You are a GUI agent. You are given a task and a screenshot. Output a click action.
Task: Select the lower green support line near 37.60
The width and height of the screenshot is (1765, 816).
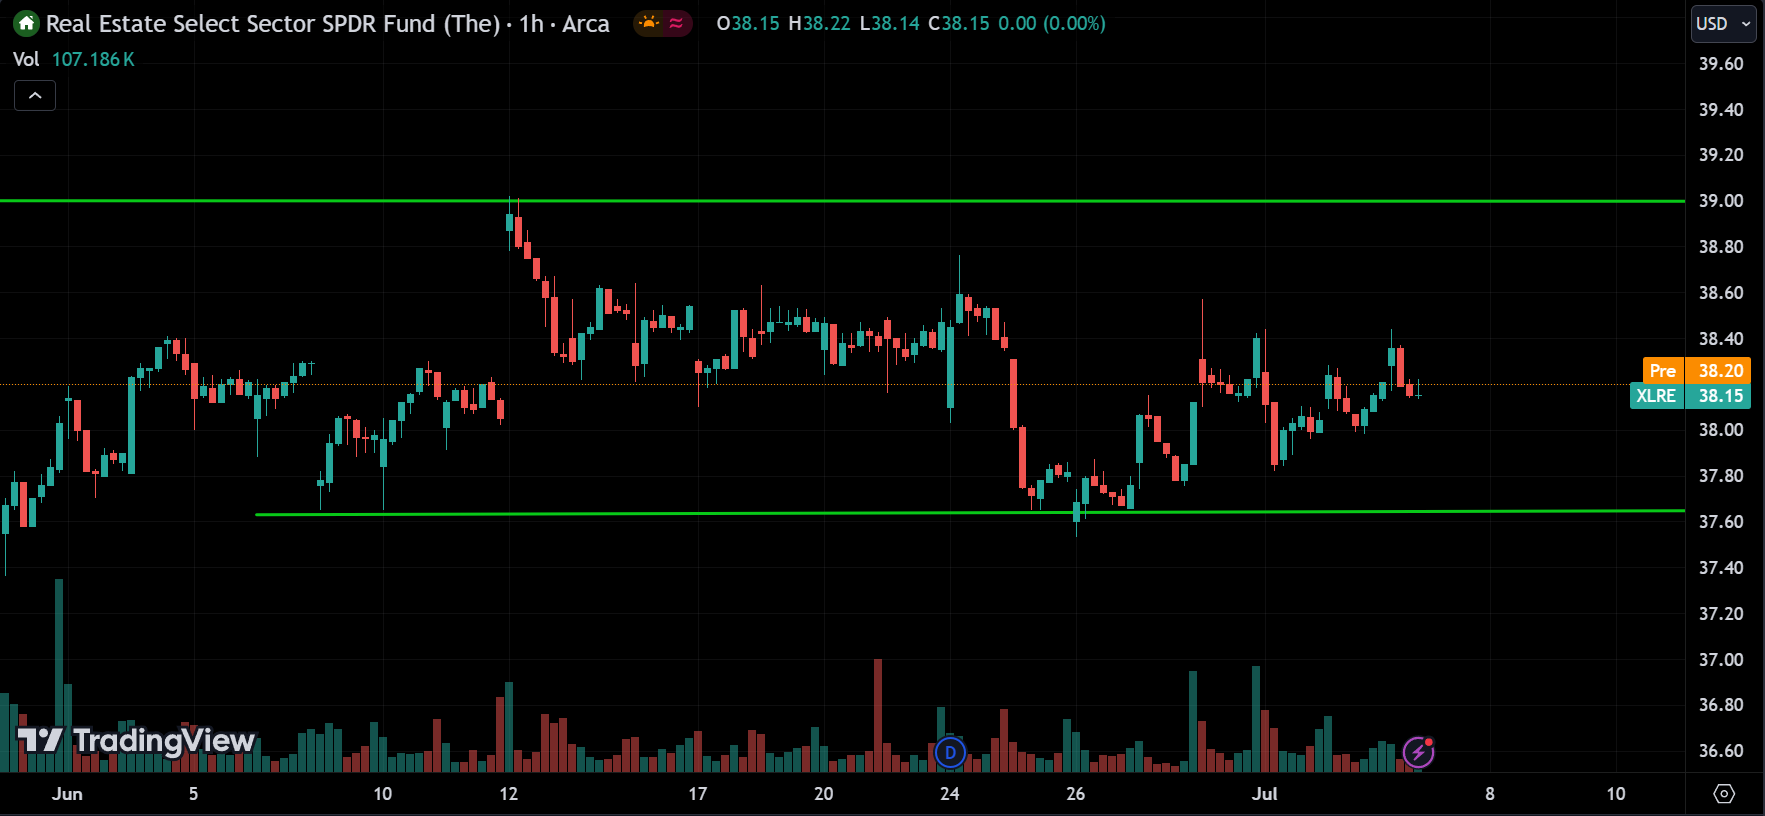coord(970,513)
